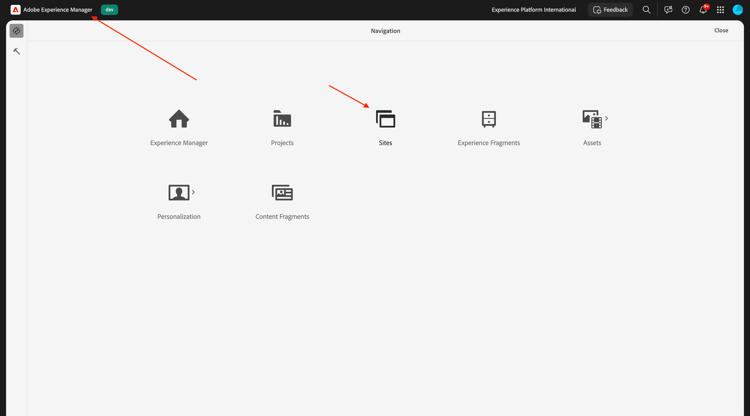The image size is (750, 416).
Task: Close the Navigation panel
Action: click(721, 31)
